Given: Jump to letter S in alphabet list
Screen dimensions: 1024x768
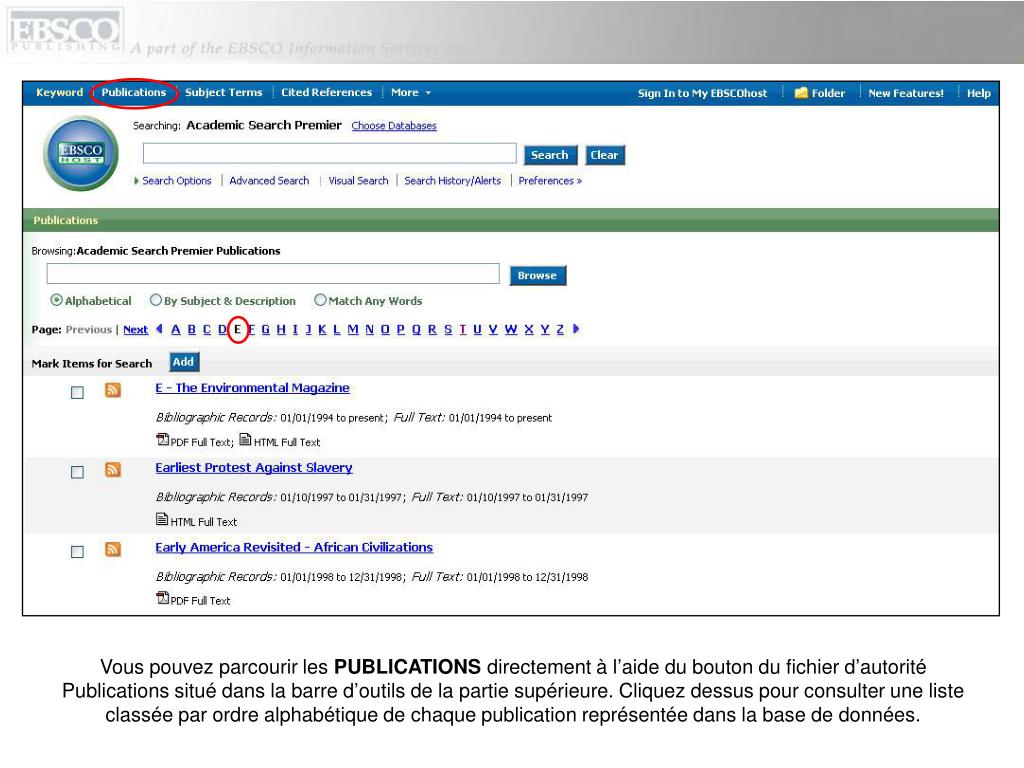Looking at the screenshot, I should point(448,330).
